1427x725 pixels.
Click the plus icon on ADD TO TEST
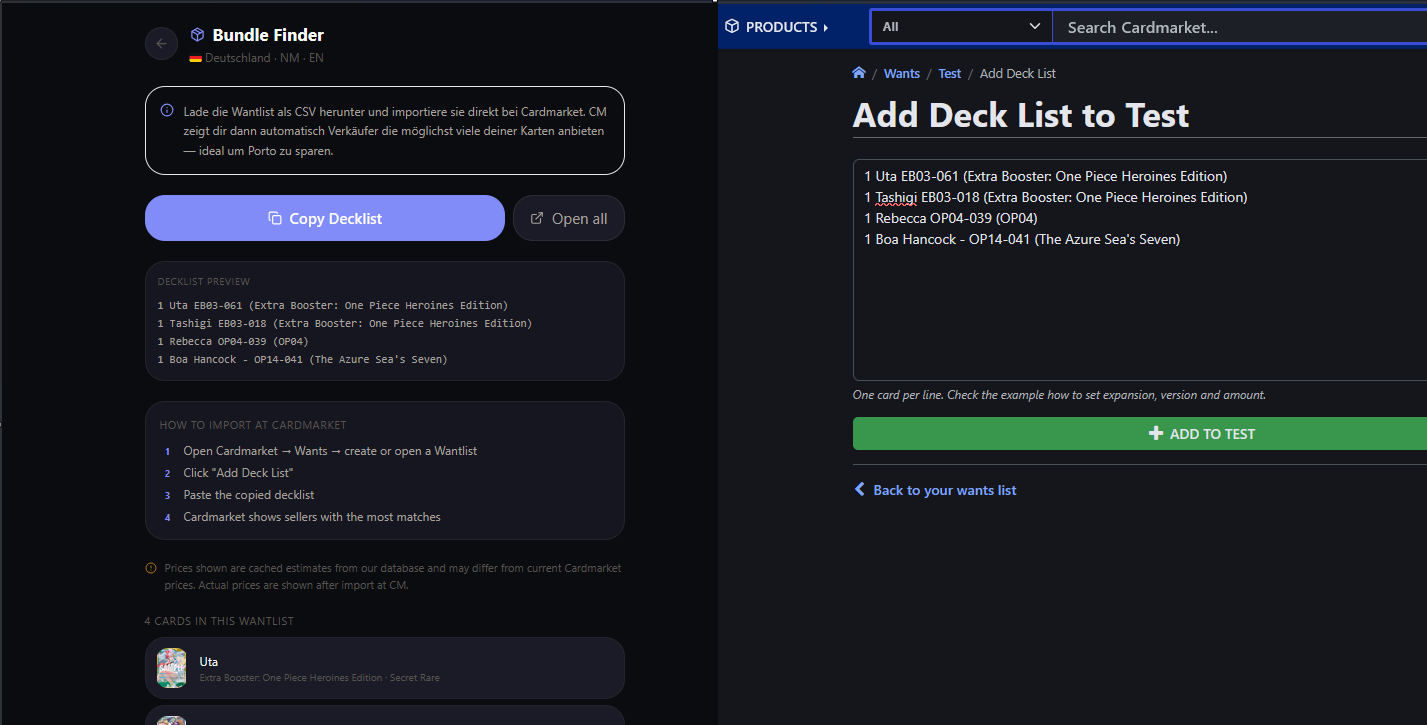[1156, 434]
